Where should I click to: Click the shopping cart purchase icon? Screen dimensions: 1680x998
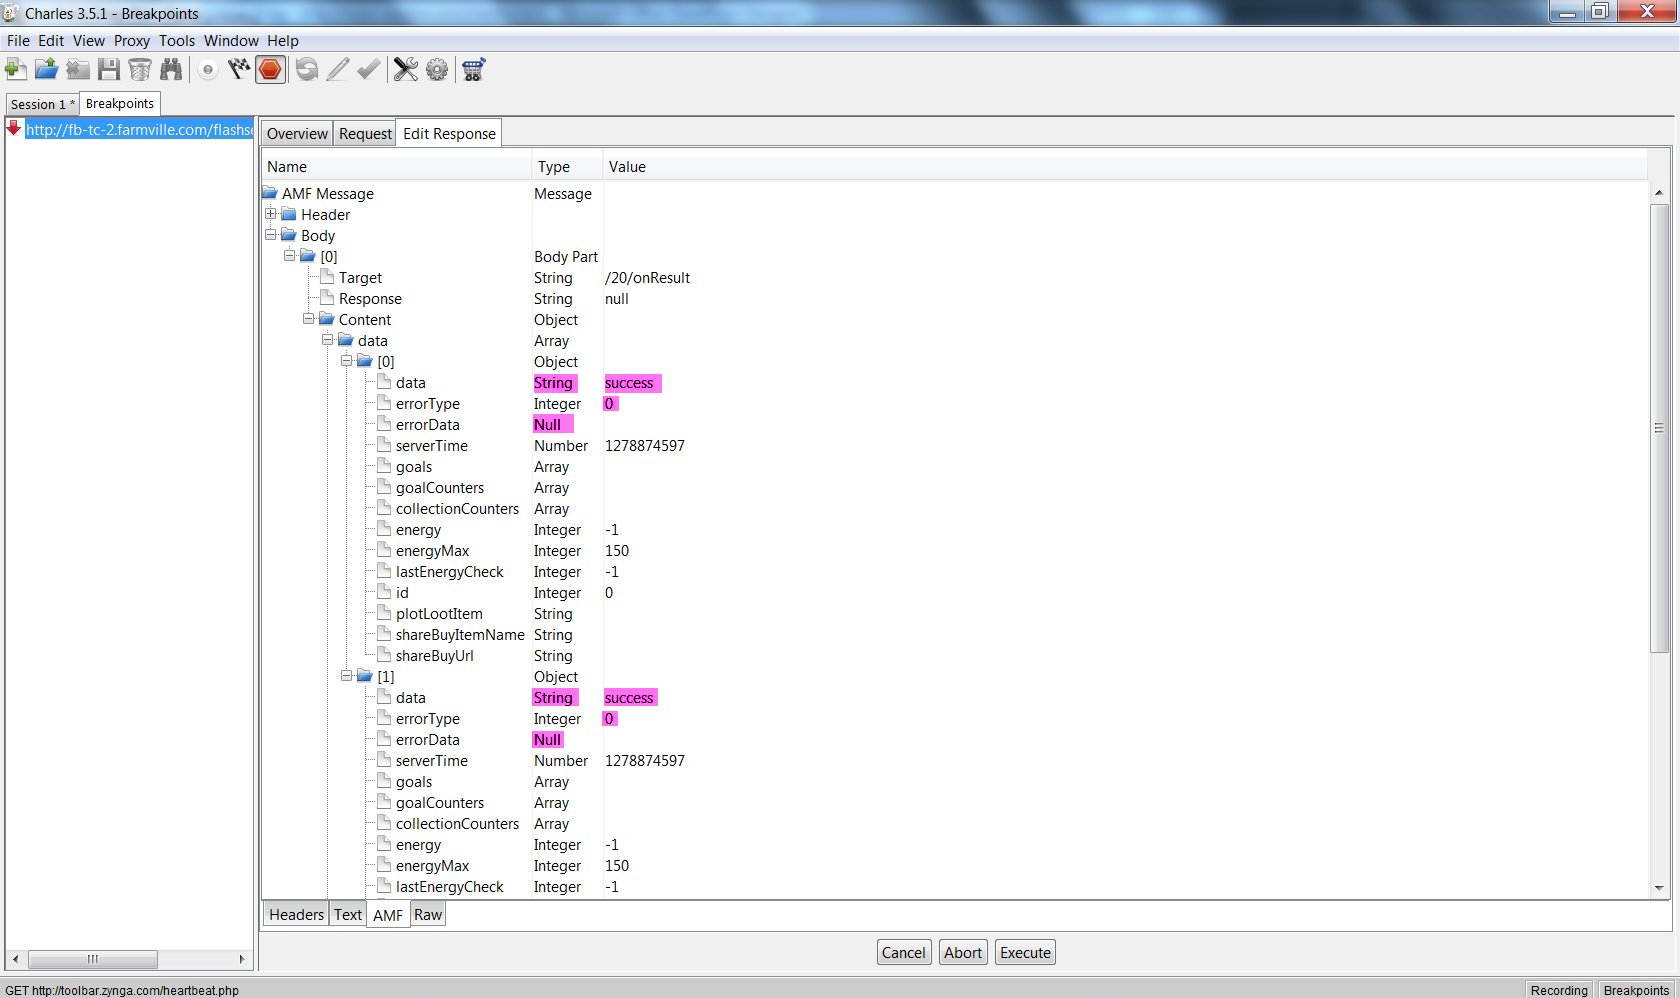pyautogui.click(x=474, y=69)
